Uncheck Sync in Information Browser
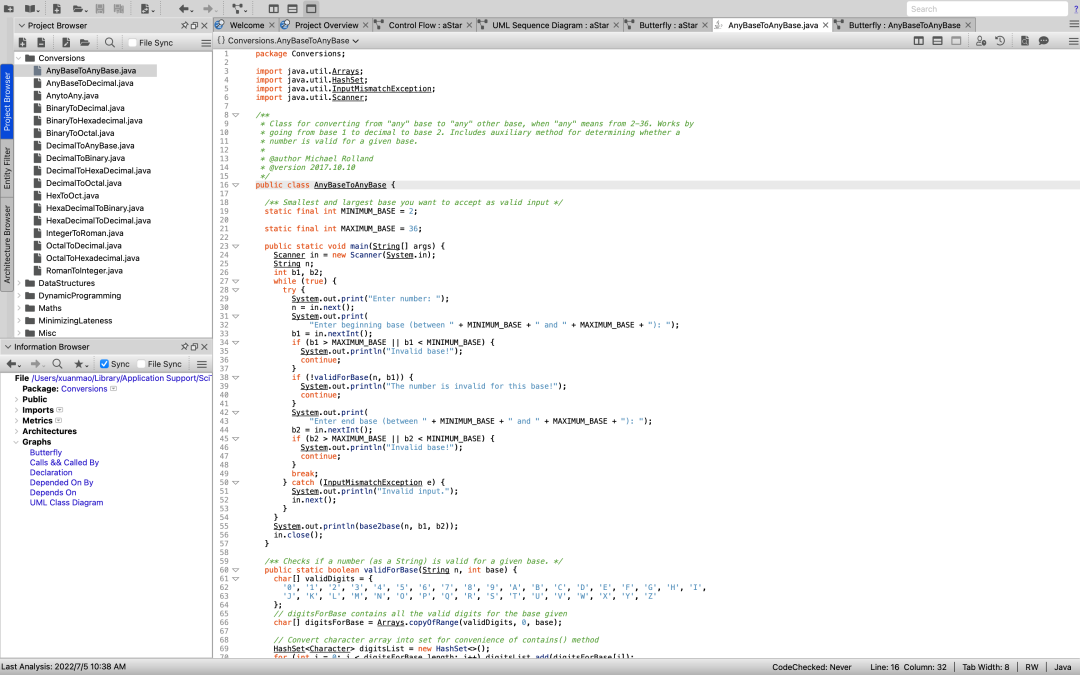This screenshot has height=675, width=1080. point(104,364)
